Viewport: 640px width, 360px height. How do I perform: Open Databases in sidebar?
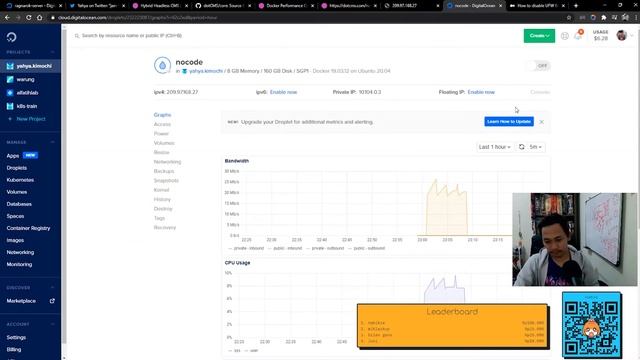[19, 204]
